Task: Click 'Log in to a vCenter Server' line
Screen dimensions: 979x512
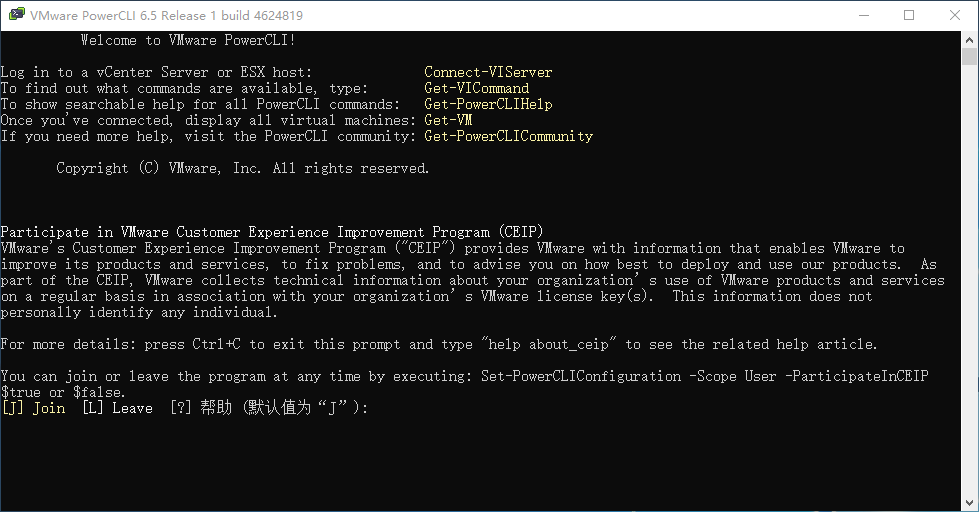Action: pos(156,72)
